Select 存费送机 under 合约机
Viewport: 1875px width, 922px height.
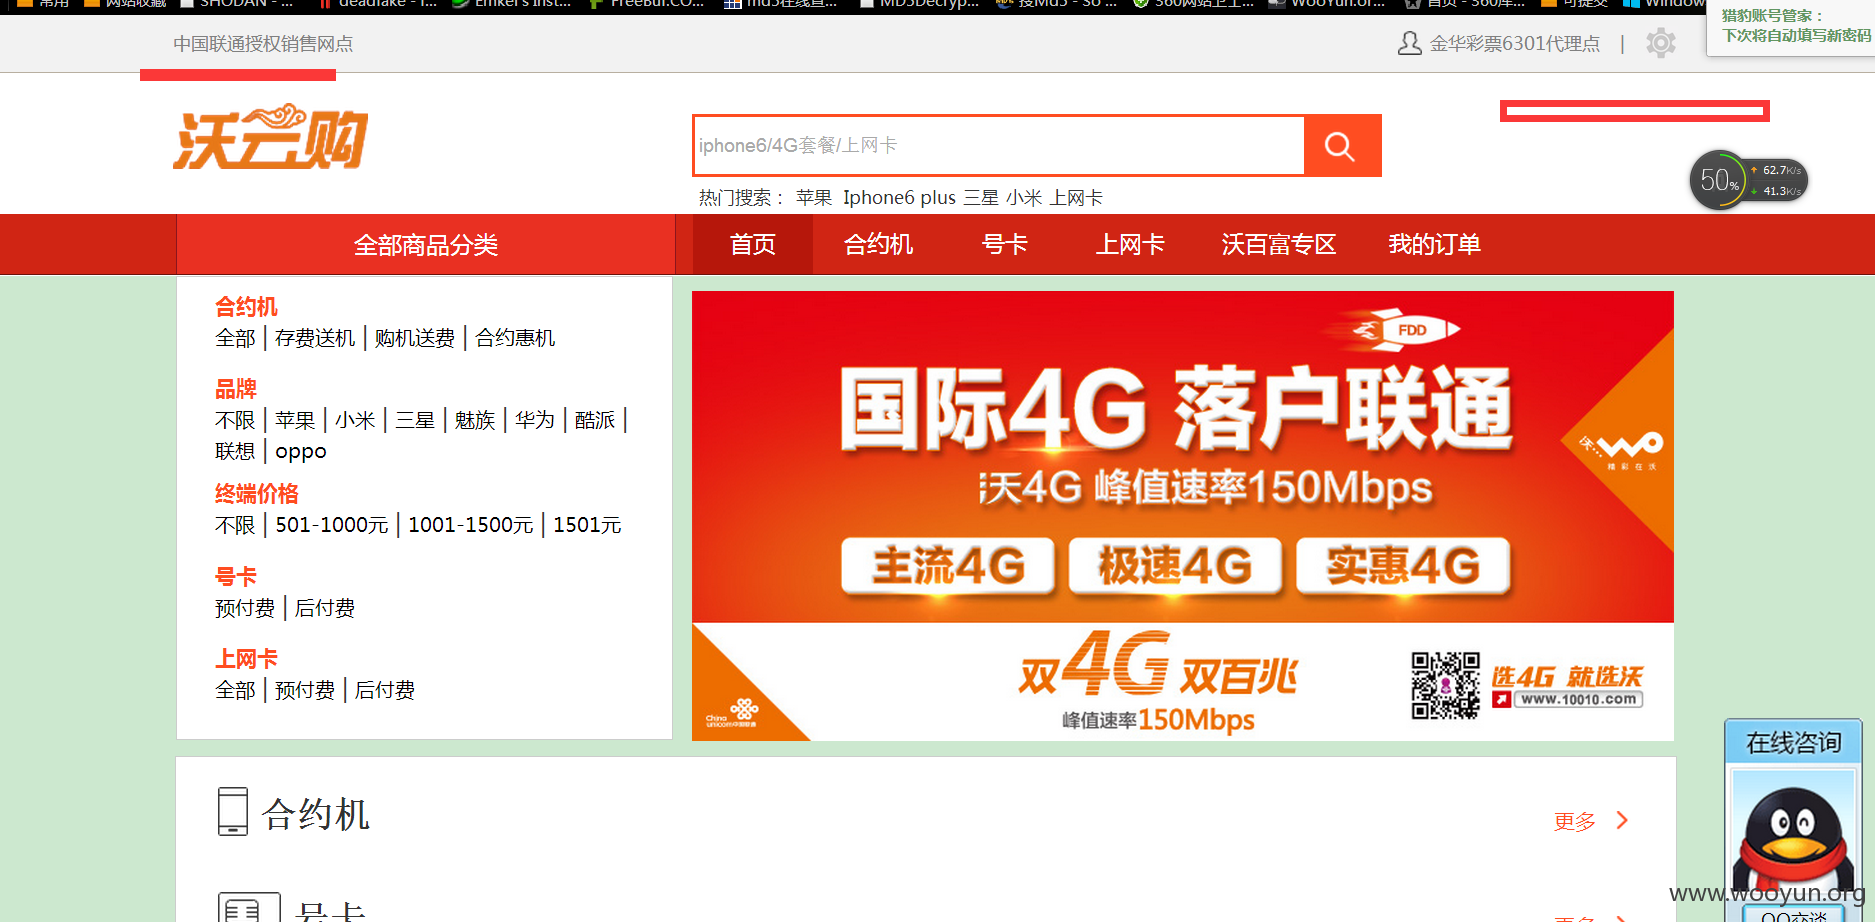(315, 338)
